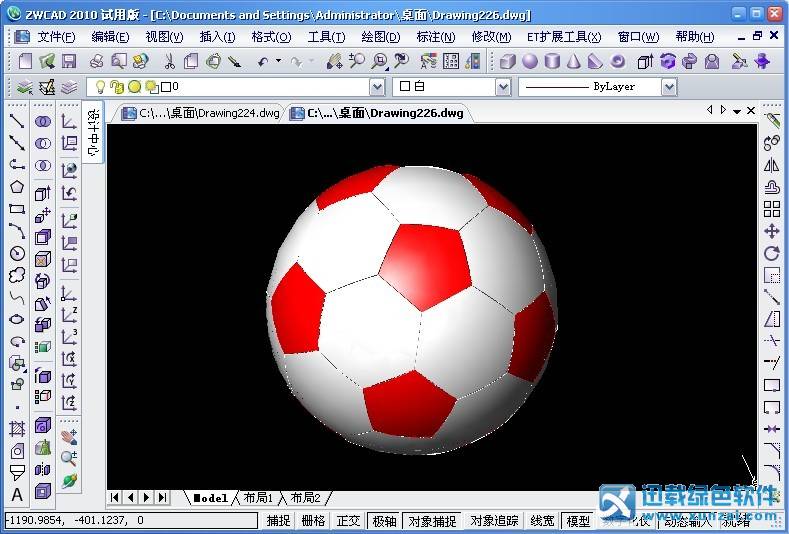This screenshot has width=789, height=534.
Task: Click the Extrude faces icon
Action: [x=43, y=193]
